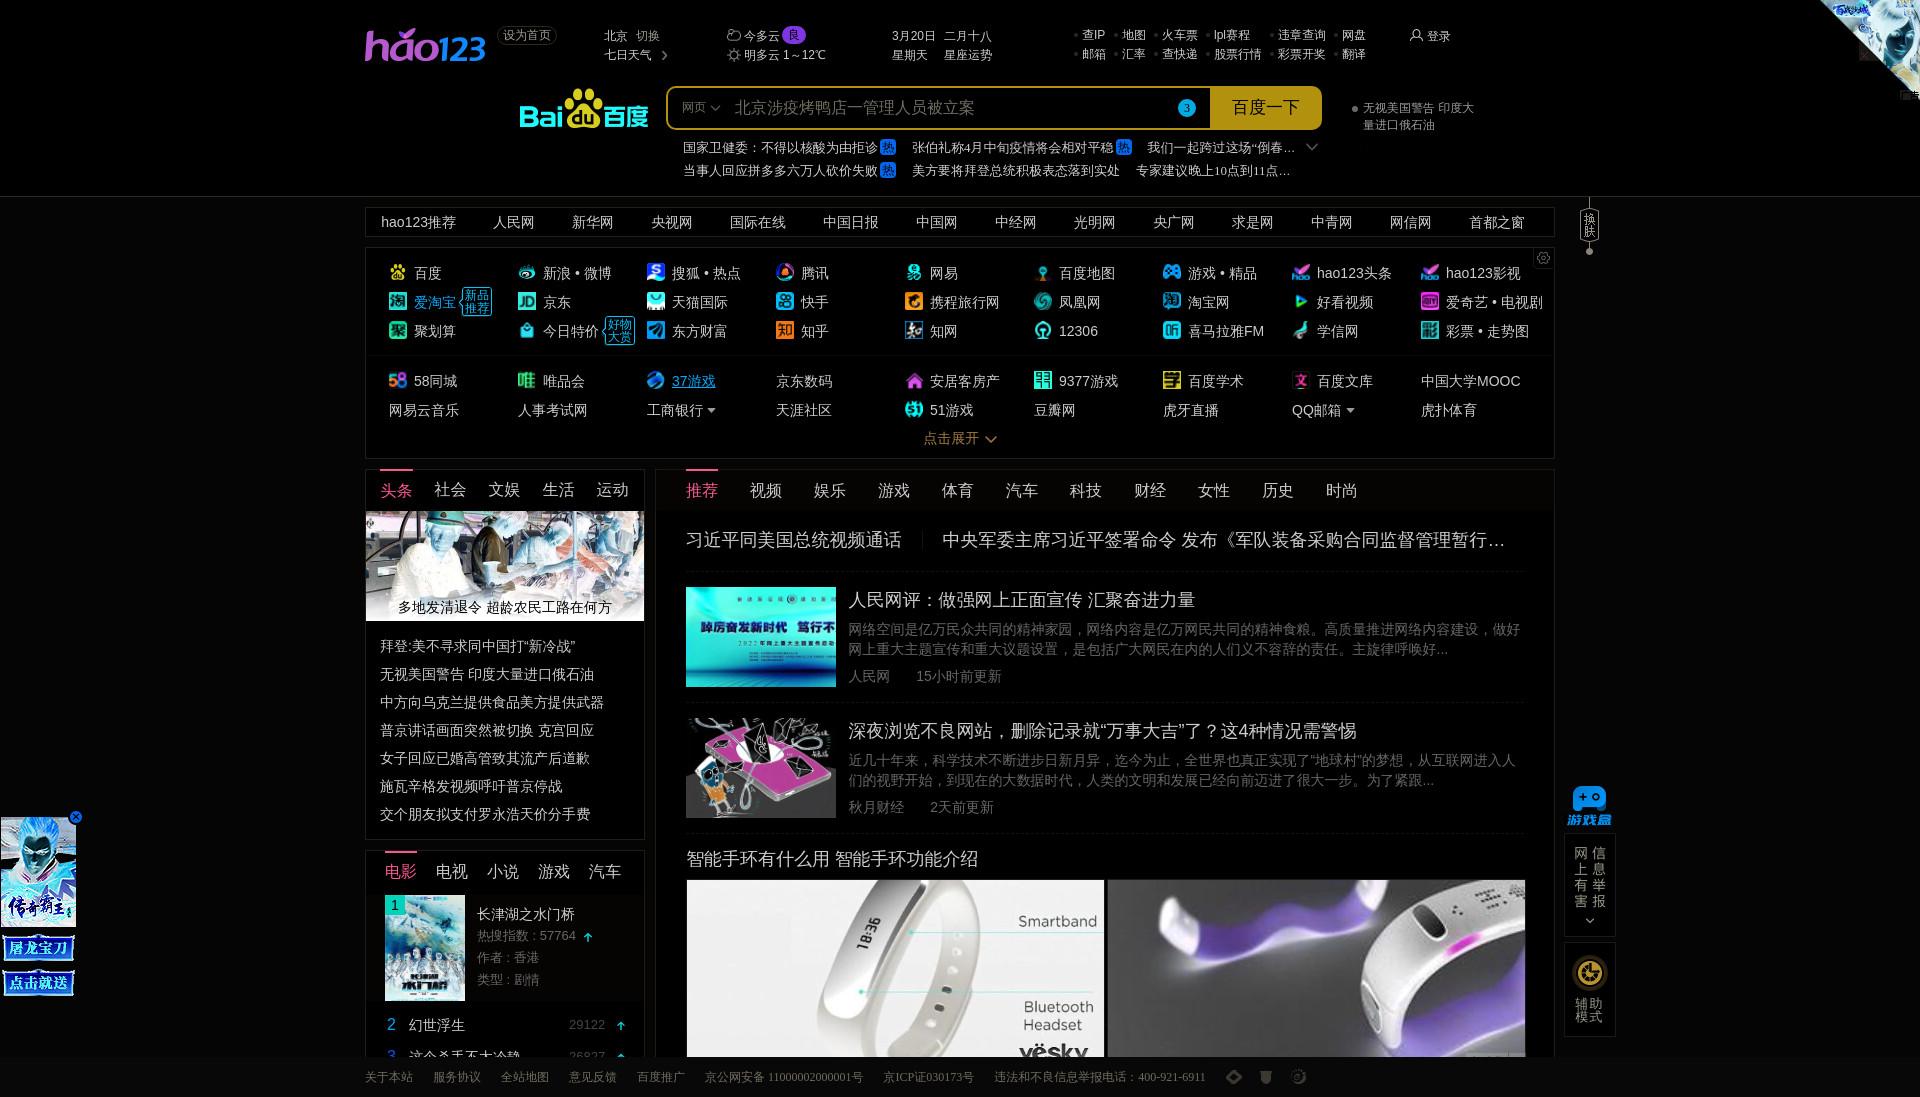Click the settings gear in site grid
The image size is (1920, 1097).
pyautogui.click(x=1543, y=258)
